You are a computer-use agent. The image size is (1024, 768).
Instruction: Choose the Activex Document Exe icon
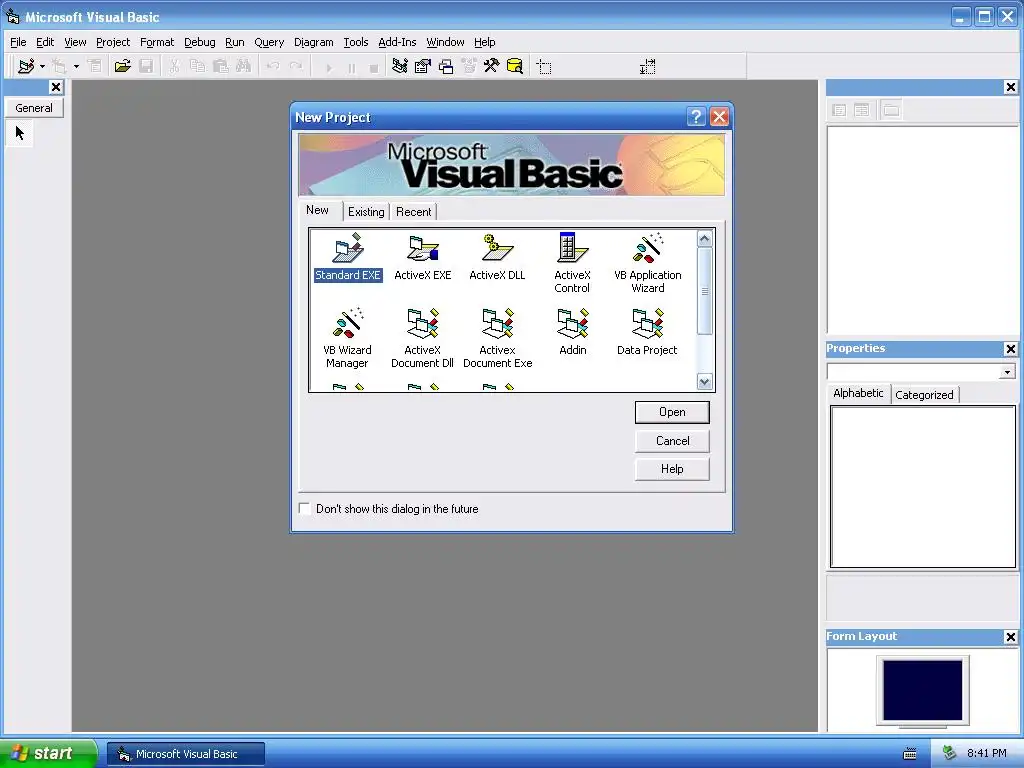pos(497,338)
